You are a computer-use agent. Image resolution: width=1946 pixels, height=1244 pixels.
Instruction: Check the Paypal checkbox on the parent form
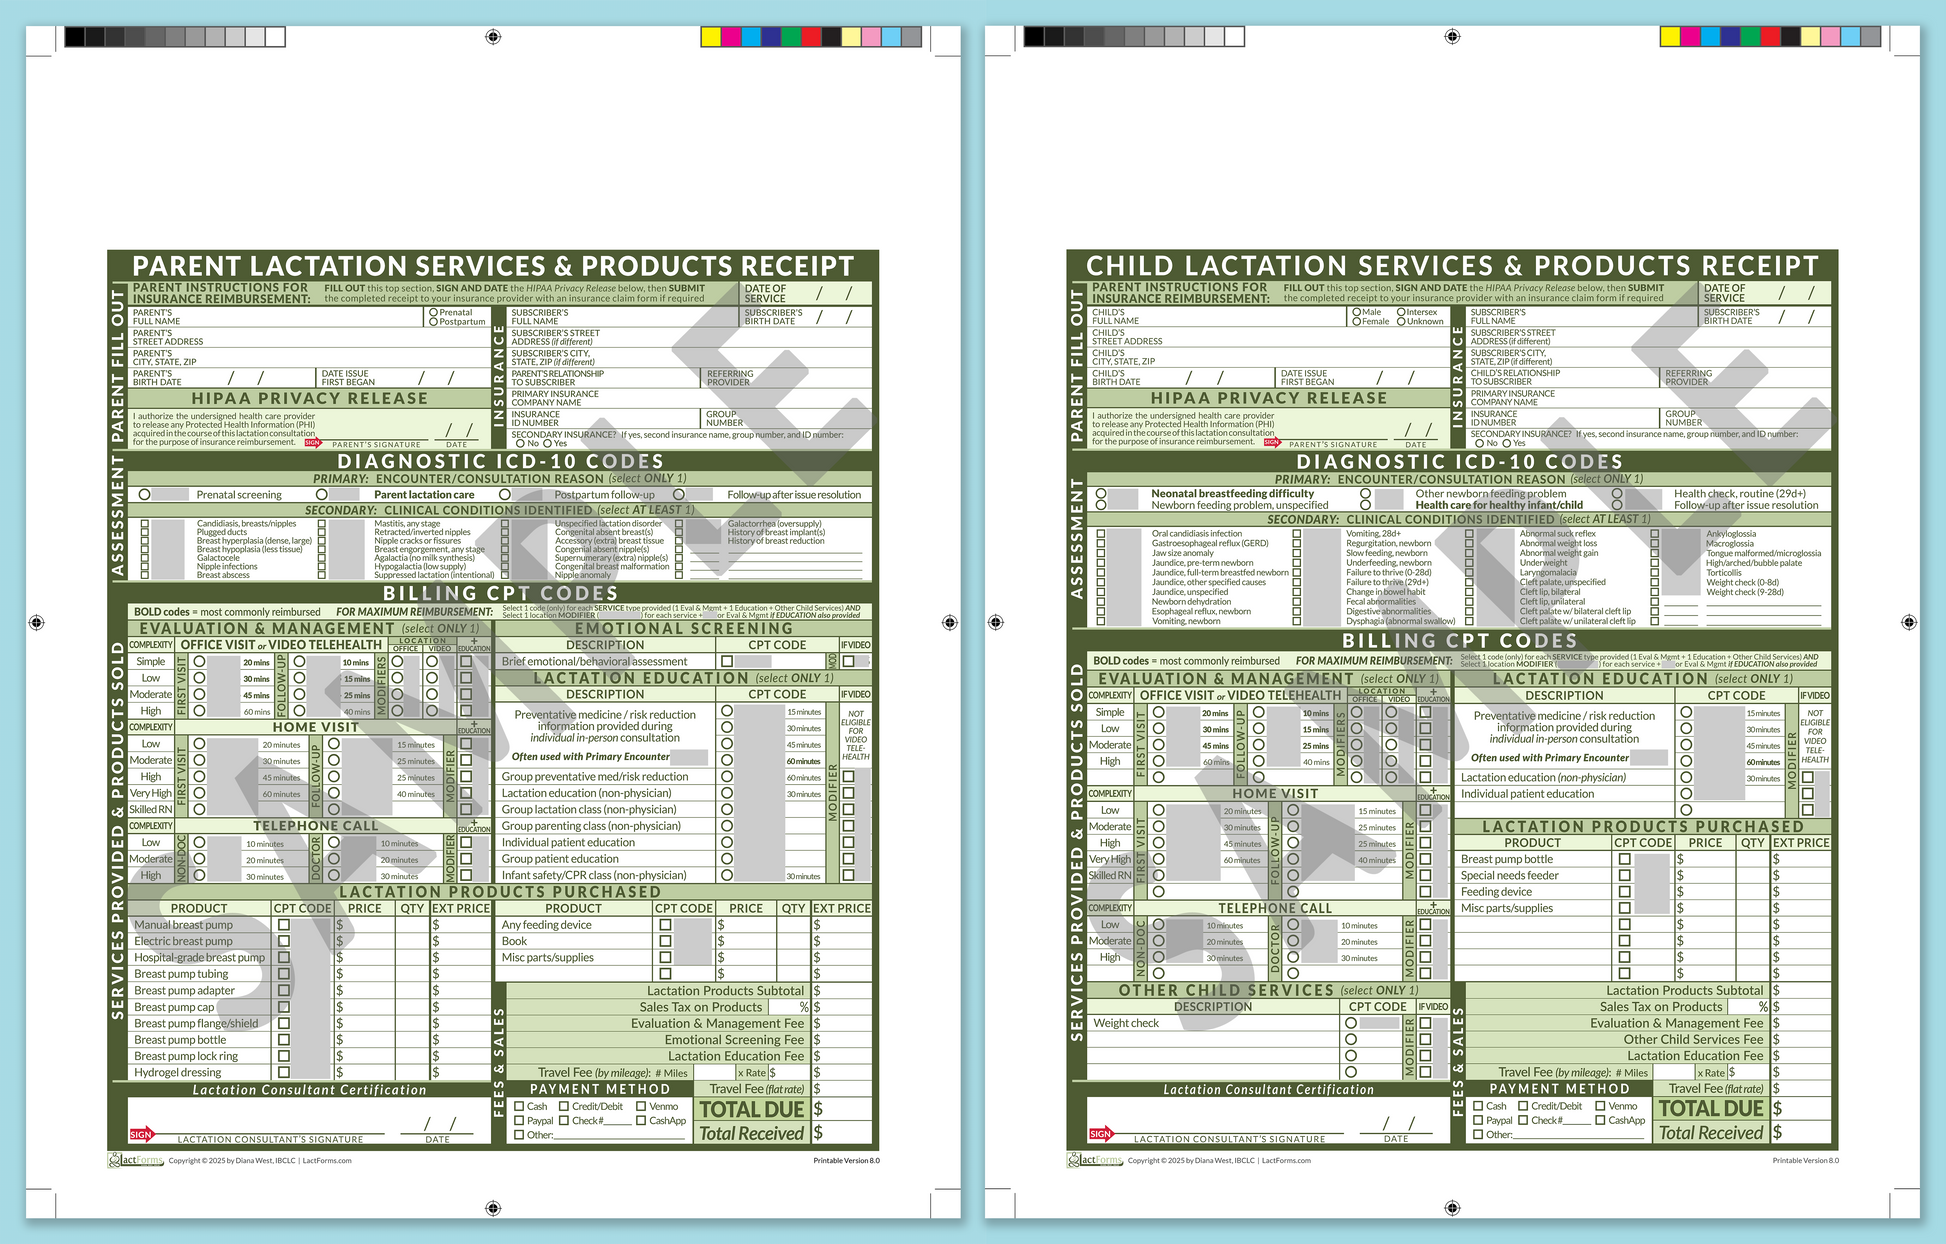[519, 1120]
